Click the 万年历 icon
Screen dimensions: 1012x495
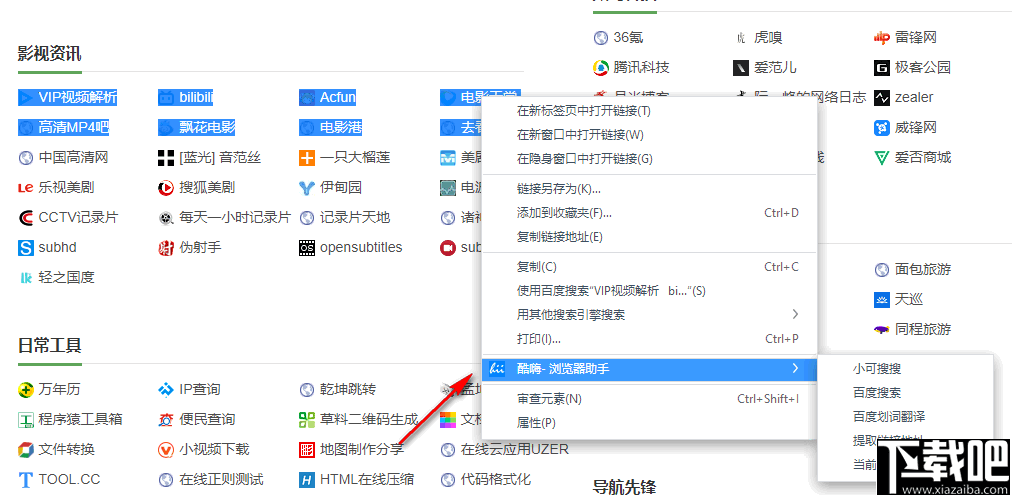point(26,390)
